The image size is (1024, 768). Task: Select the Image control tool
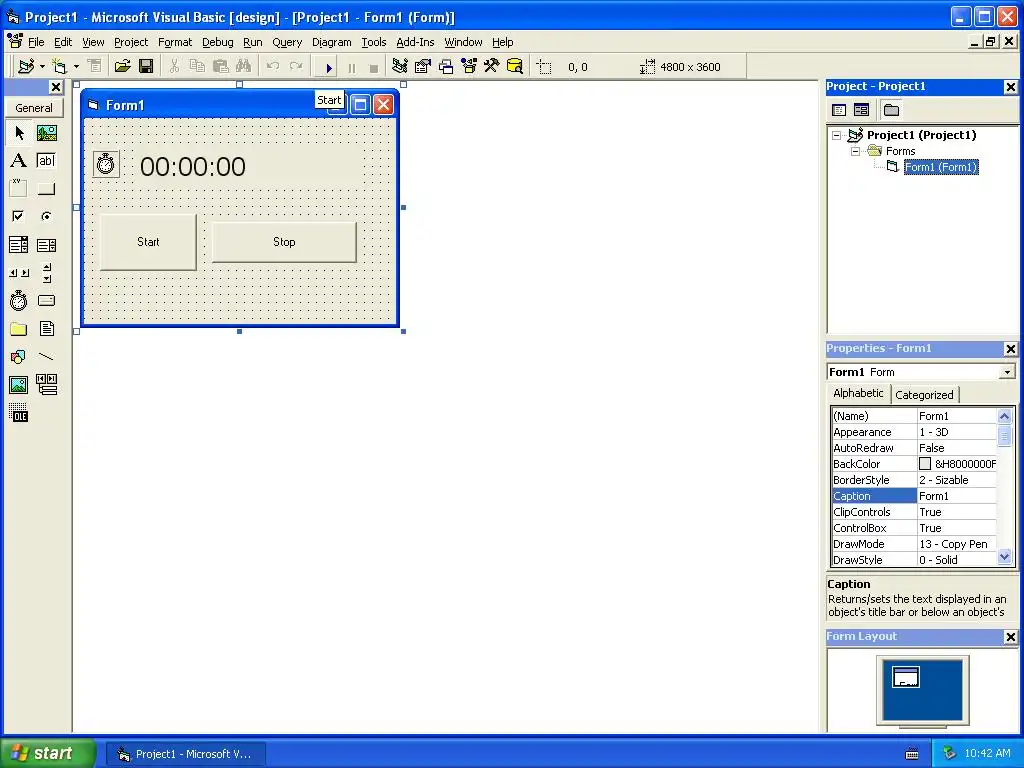[x=19, y=385]
